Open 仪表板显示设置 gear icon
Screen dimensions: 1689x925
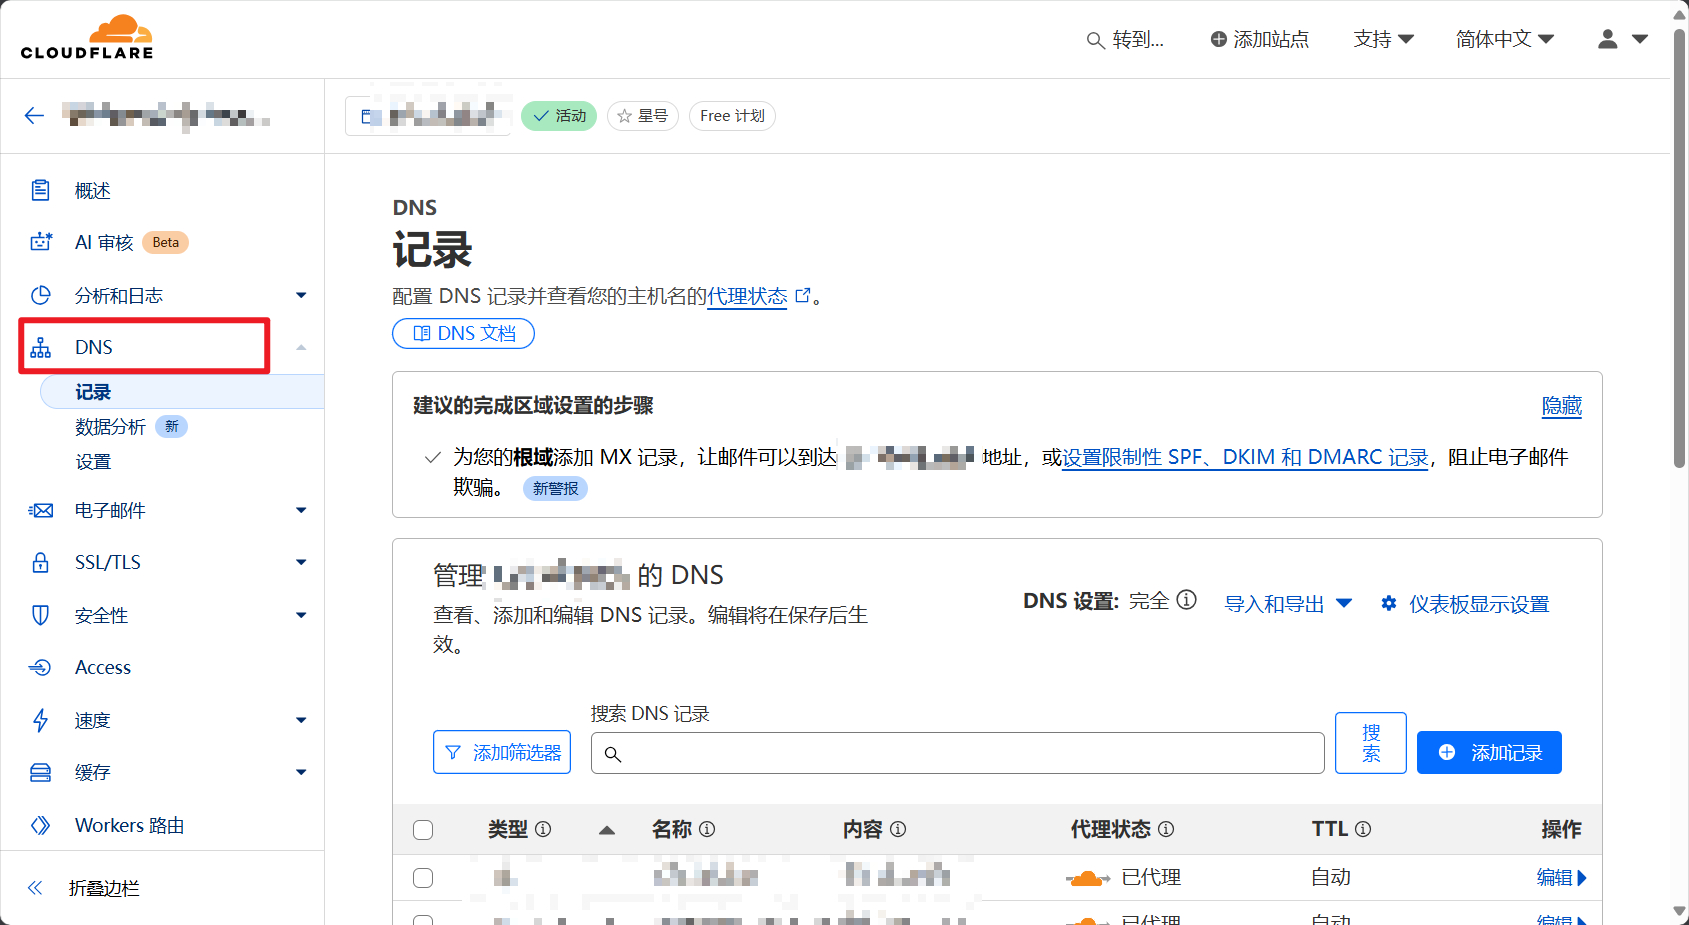1388,603
